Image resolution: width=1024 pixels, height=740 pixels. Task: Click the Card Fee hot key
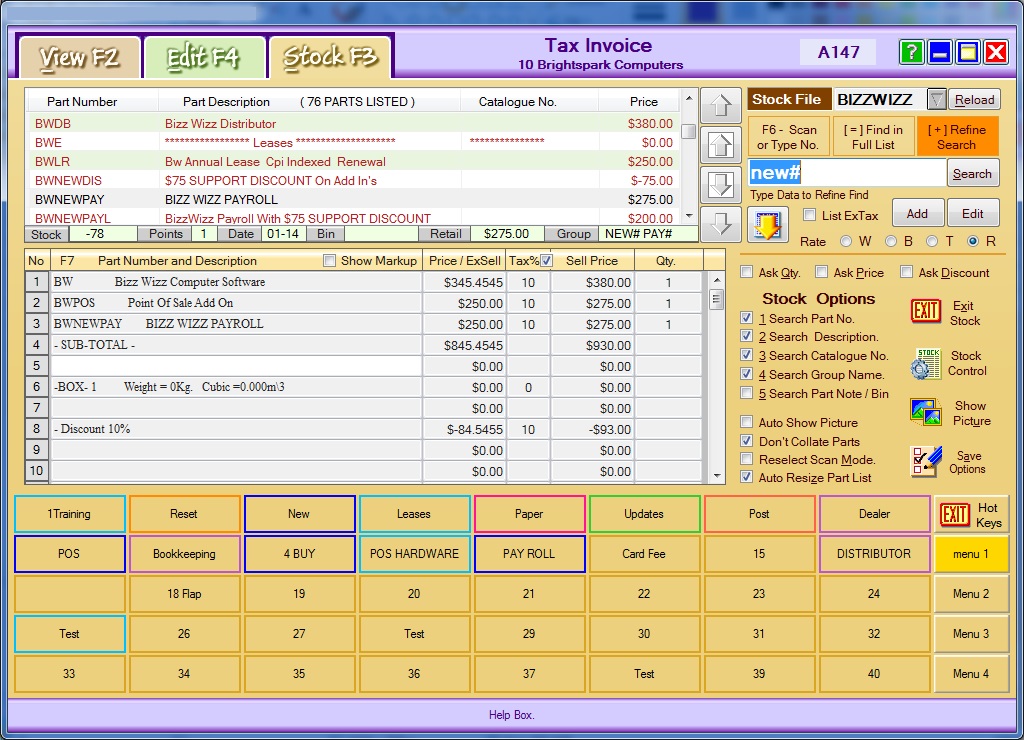644,554
